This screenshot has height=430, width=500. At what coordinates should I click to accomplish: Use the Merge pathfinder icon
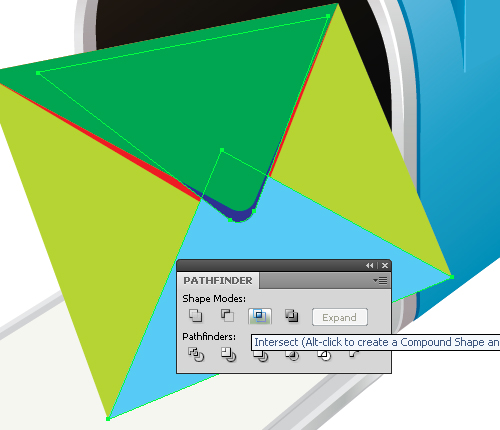[x=261, y=356]
